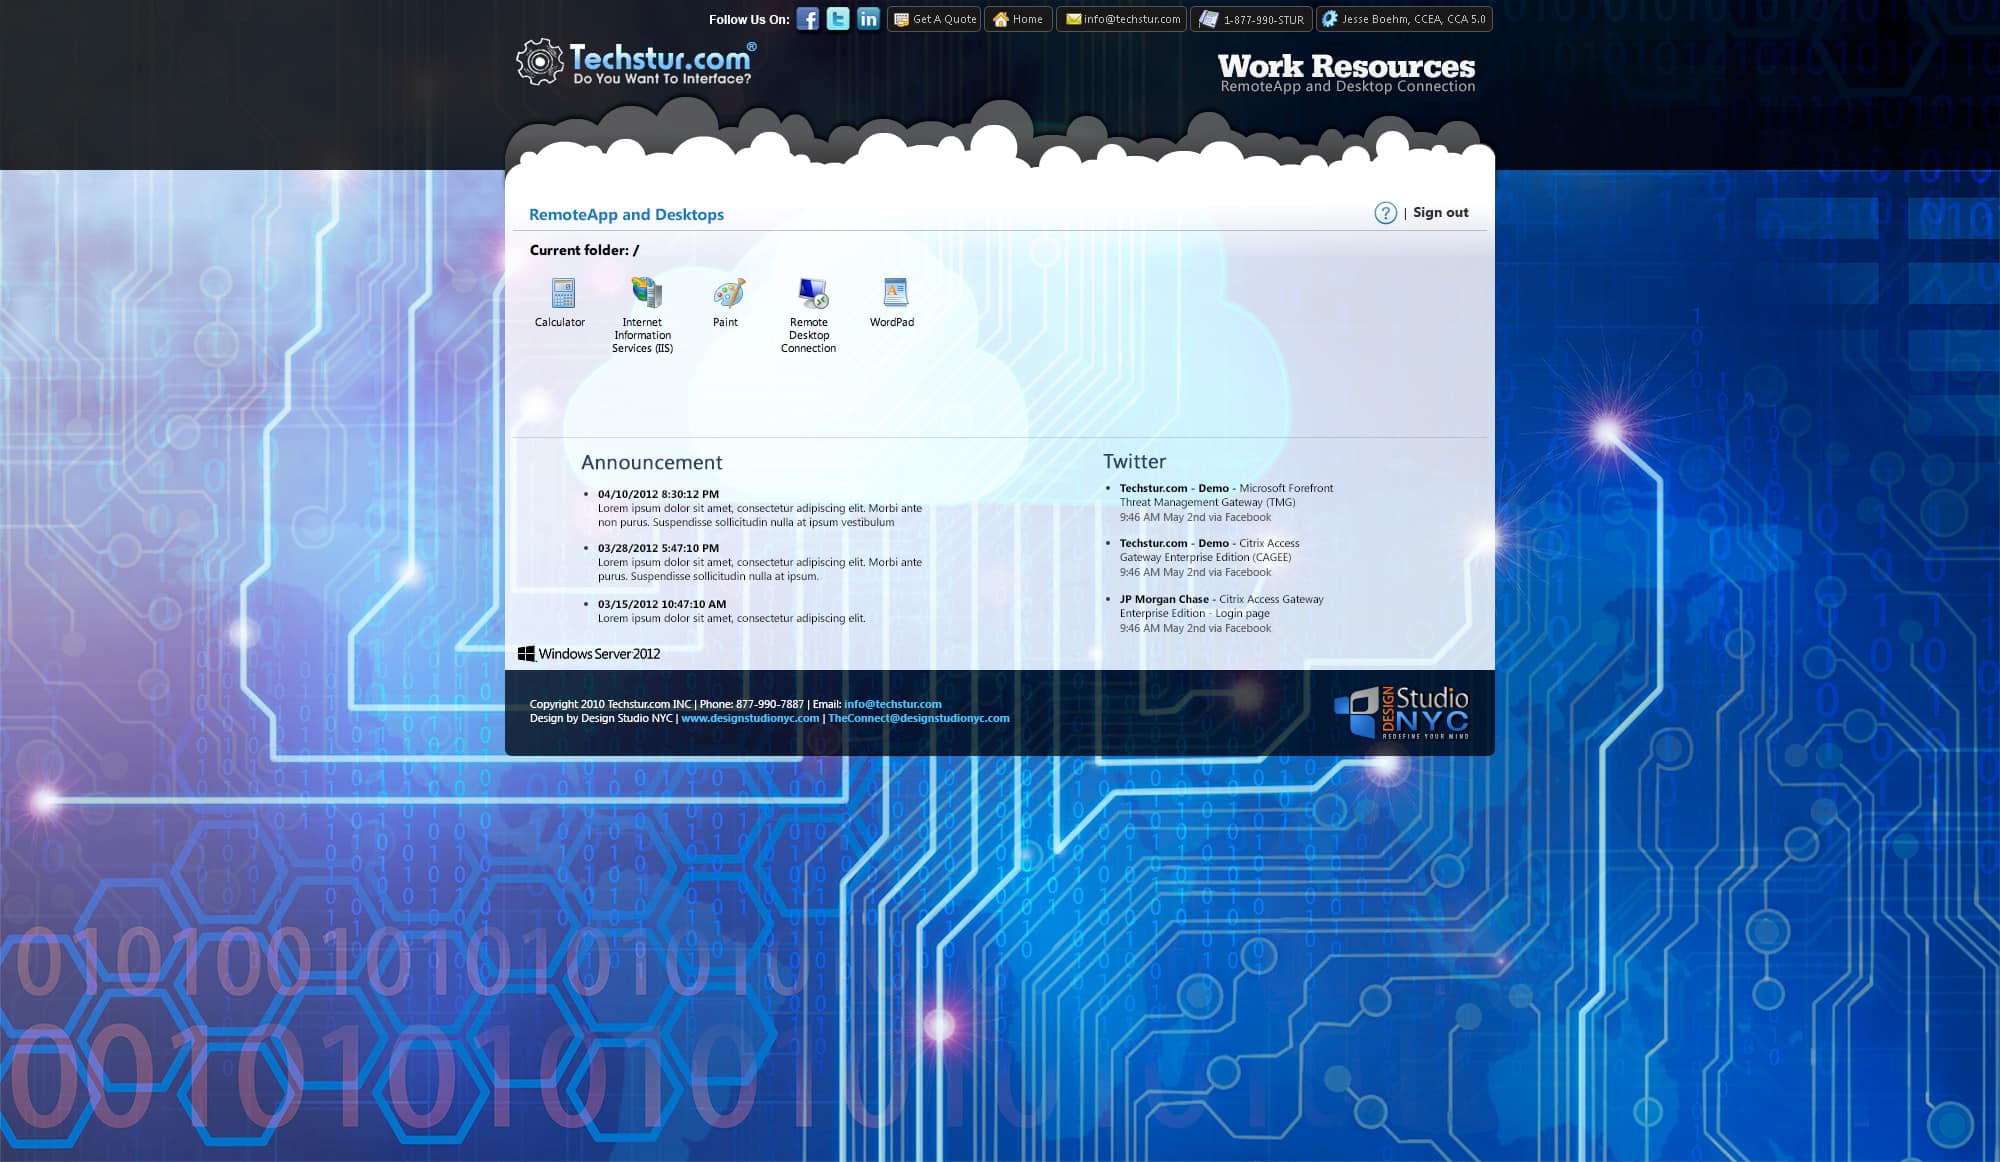
Task: Click the 1-877-990-STUR phone button
Action: pos(1251,19)
